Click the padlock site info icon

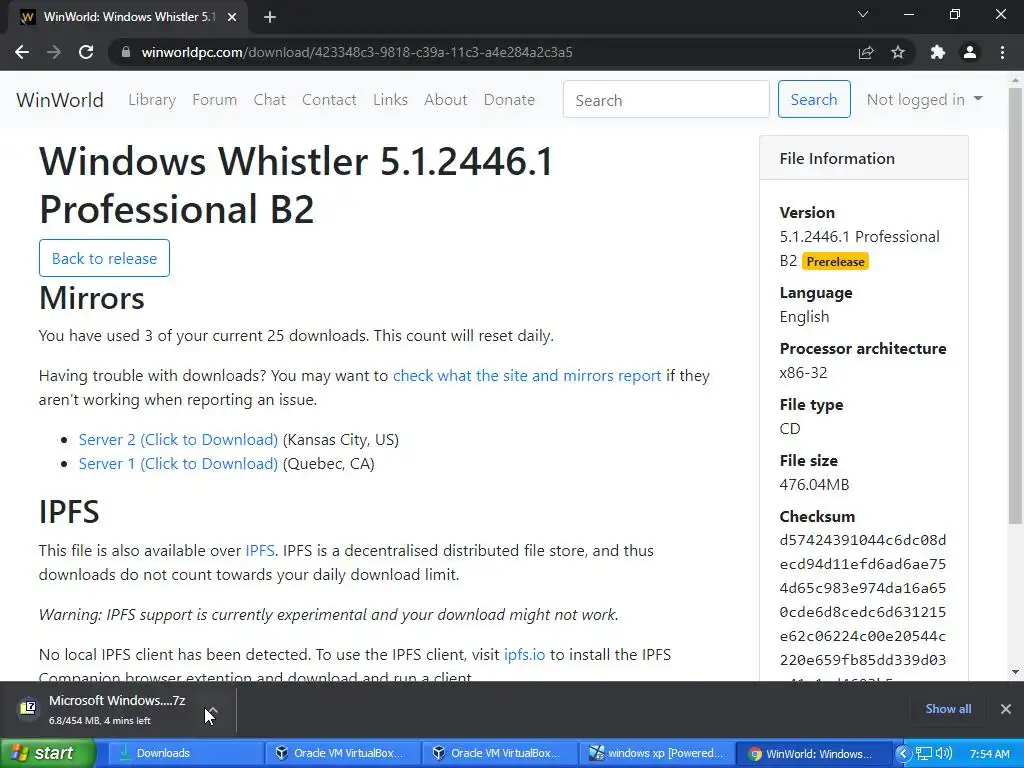tap(126, 52)
